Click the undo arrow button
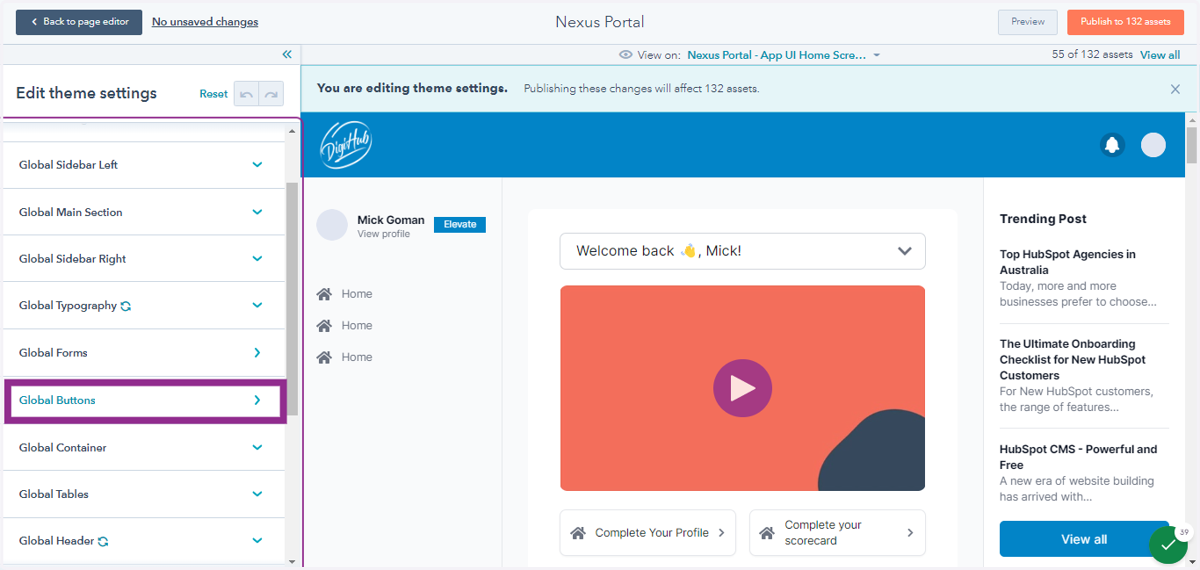Image resolution: width=1200 pixels, height=570 pixels. (246, 94)
